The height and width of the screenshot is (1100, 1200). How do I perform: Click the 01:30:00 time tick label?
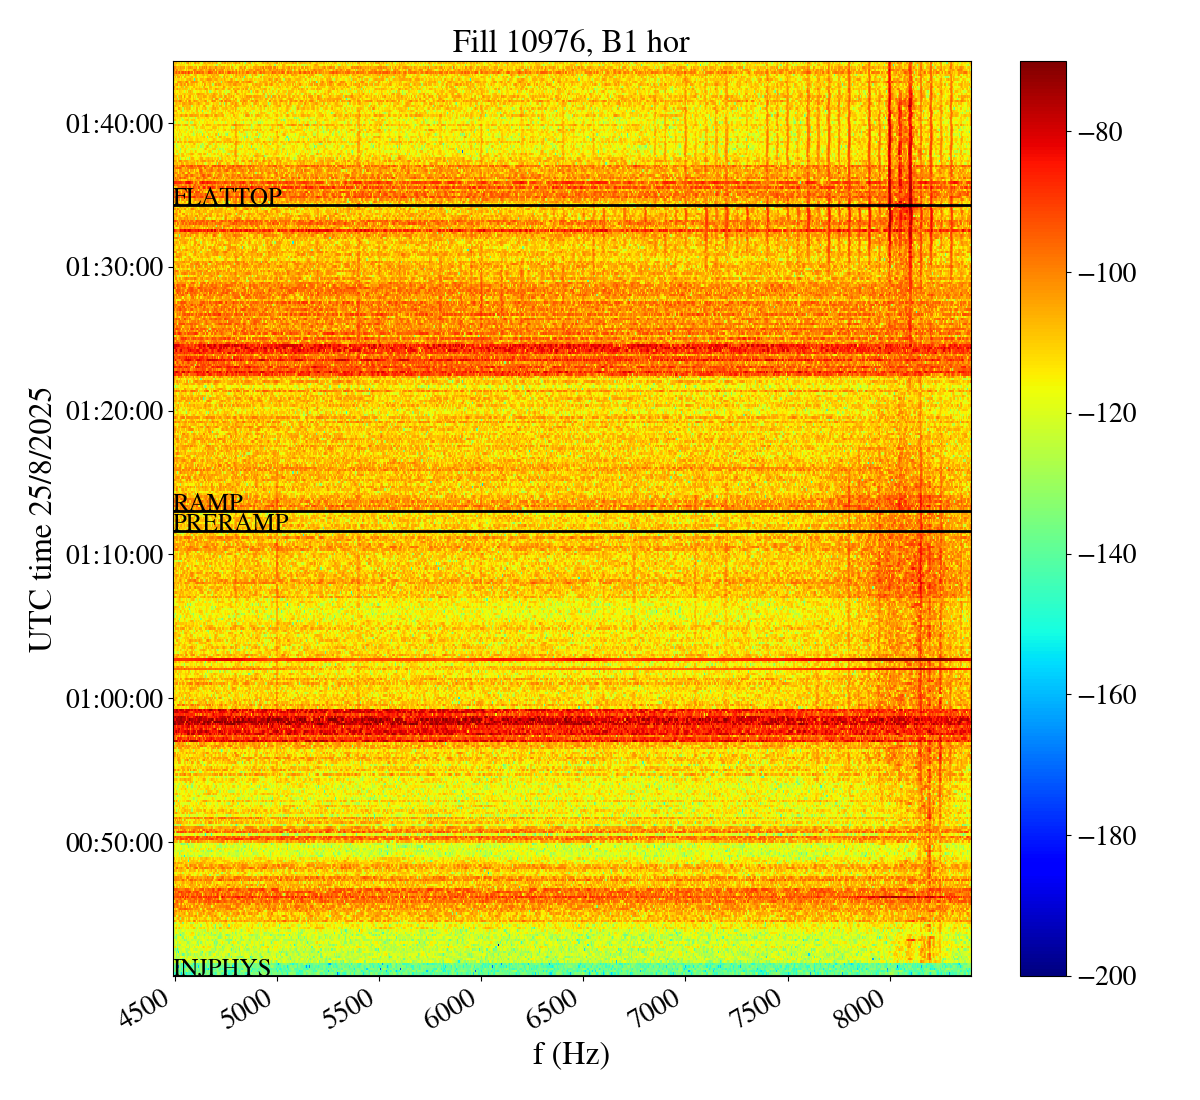coord(114,267)
